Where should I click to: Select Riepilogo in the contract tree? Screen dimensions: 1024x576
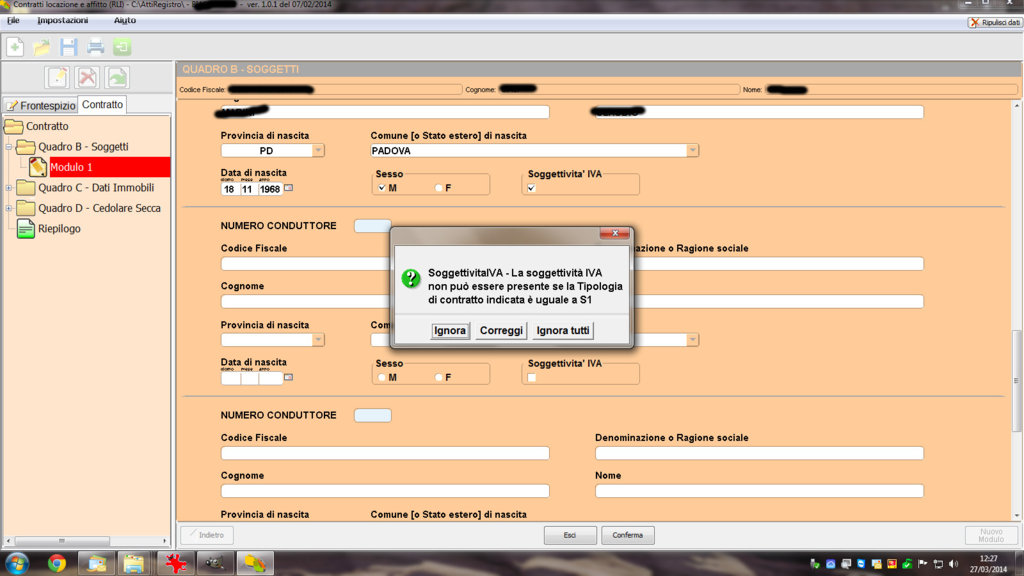pos(59,229)
